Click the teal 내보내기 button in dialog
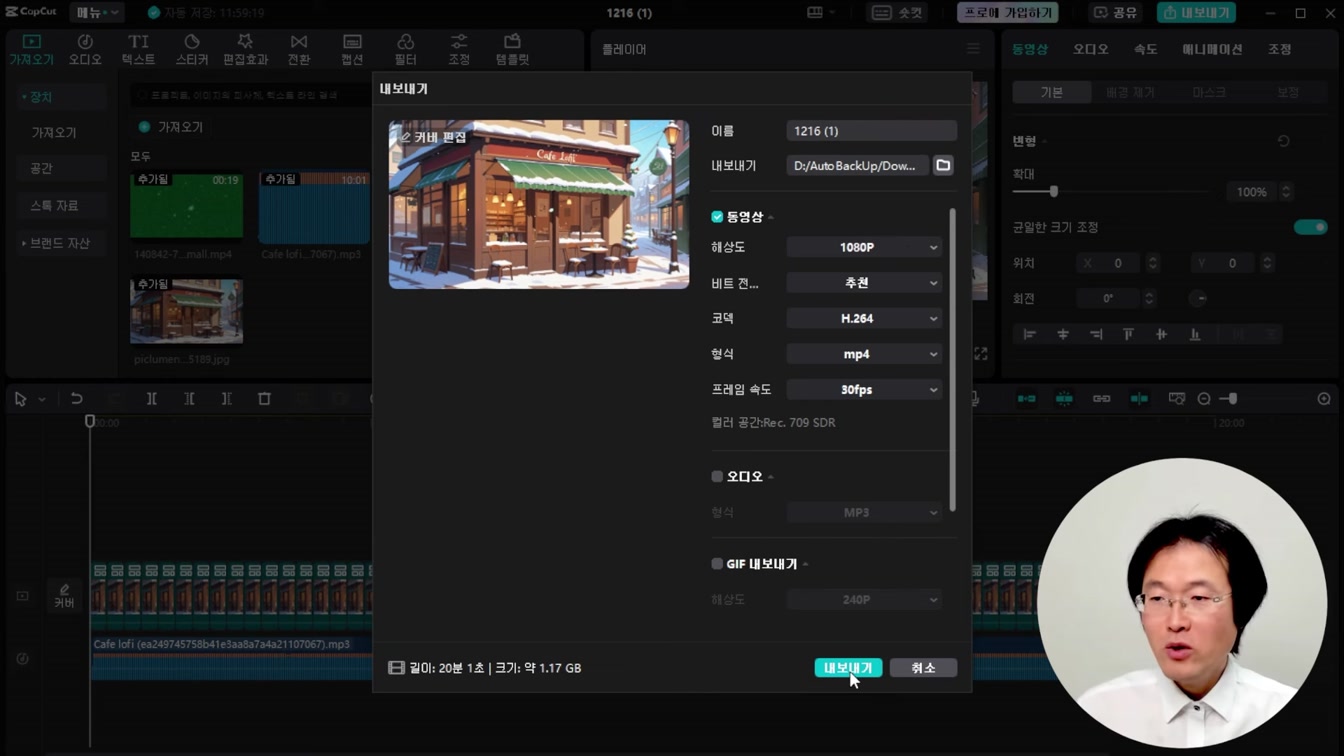Screen dimensions: 1344x756 pos(848,667)
